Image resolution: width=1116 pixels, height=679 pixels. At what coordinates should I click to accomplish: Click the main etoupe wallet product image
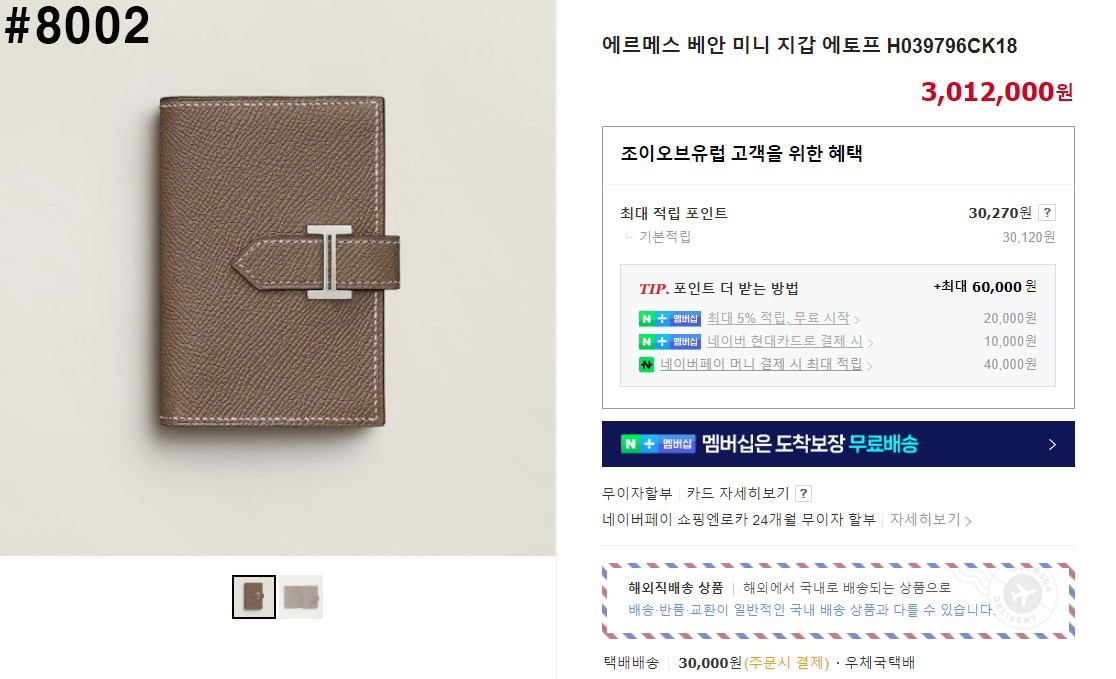click(278, 278)
